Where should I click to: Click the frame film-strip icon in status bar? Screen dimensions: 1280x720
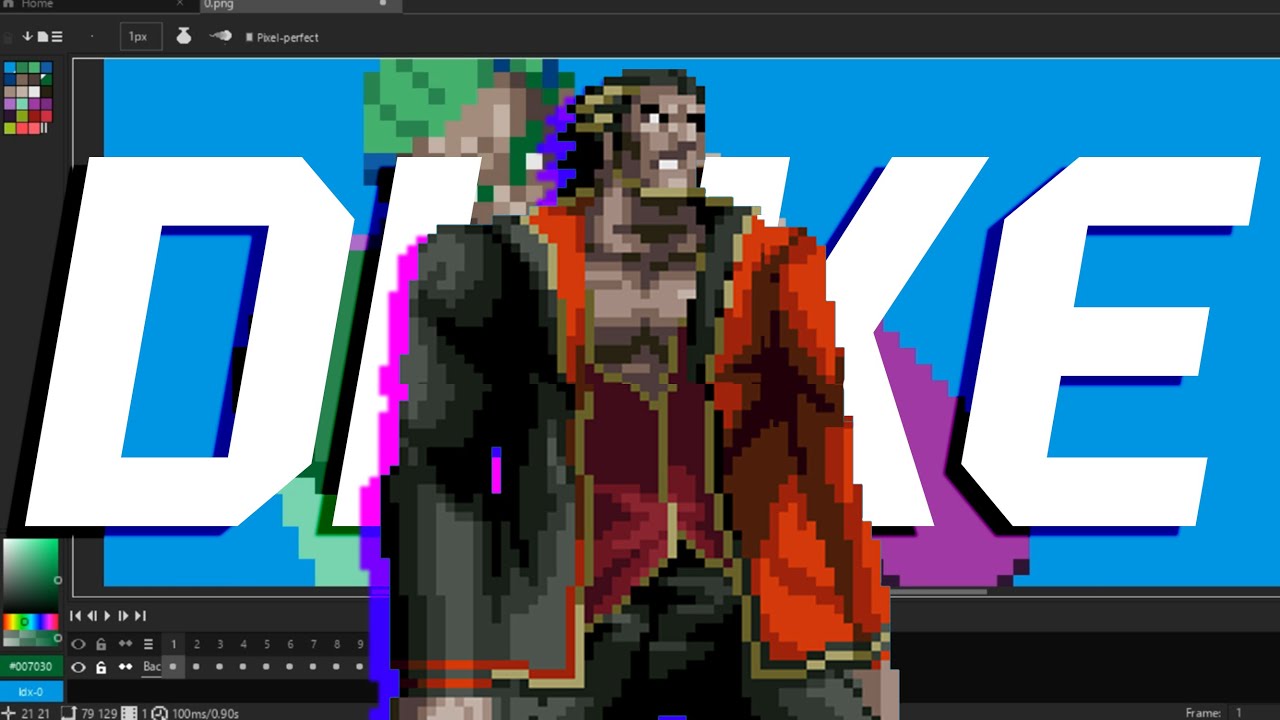130,714
